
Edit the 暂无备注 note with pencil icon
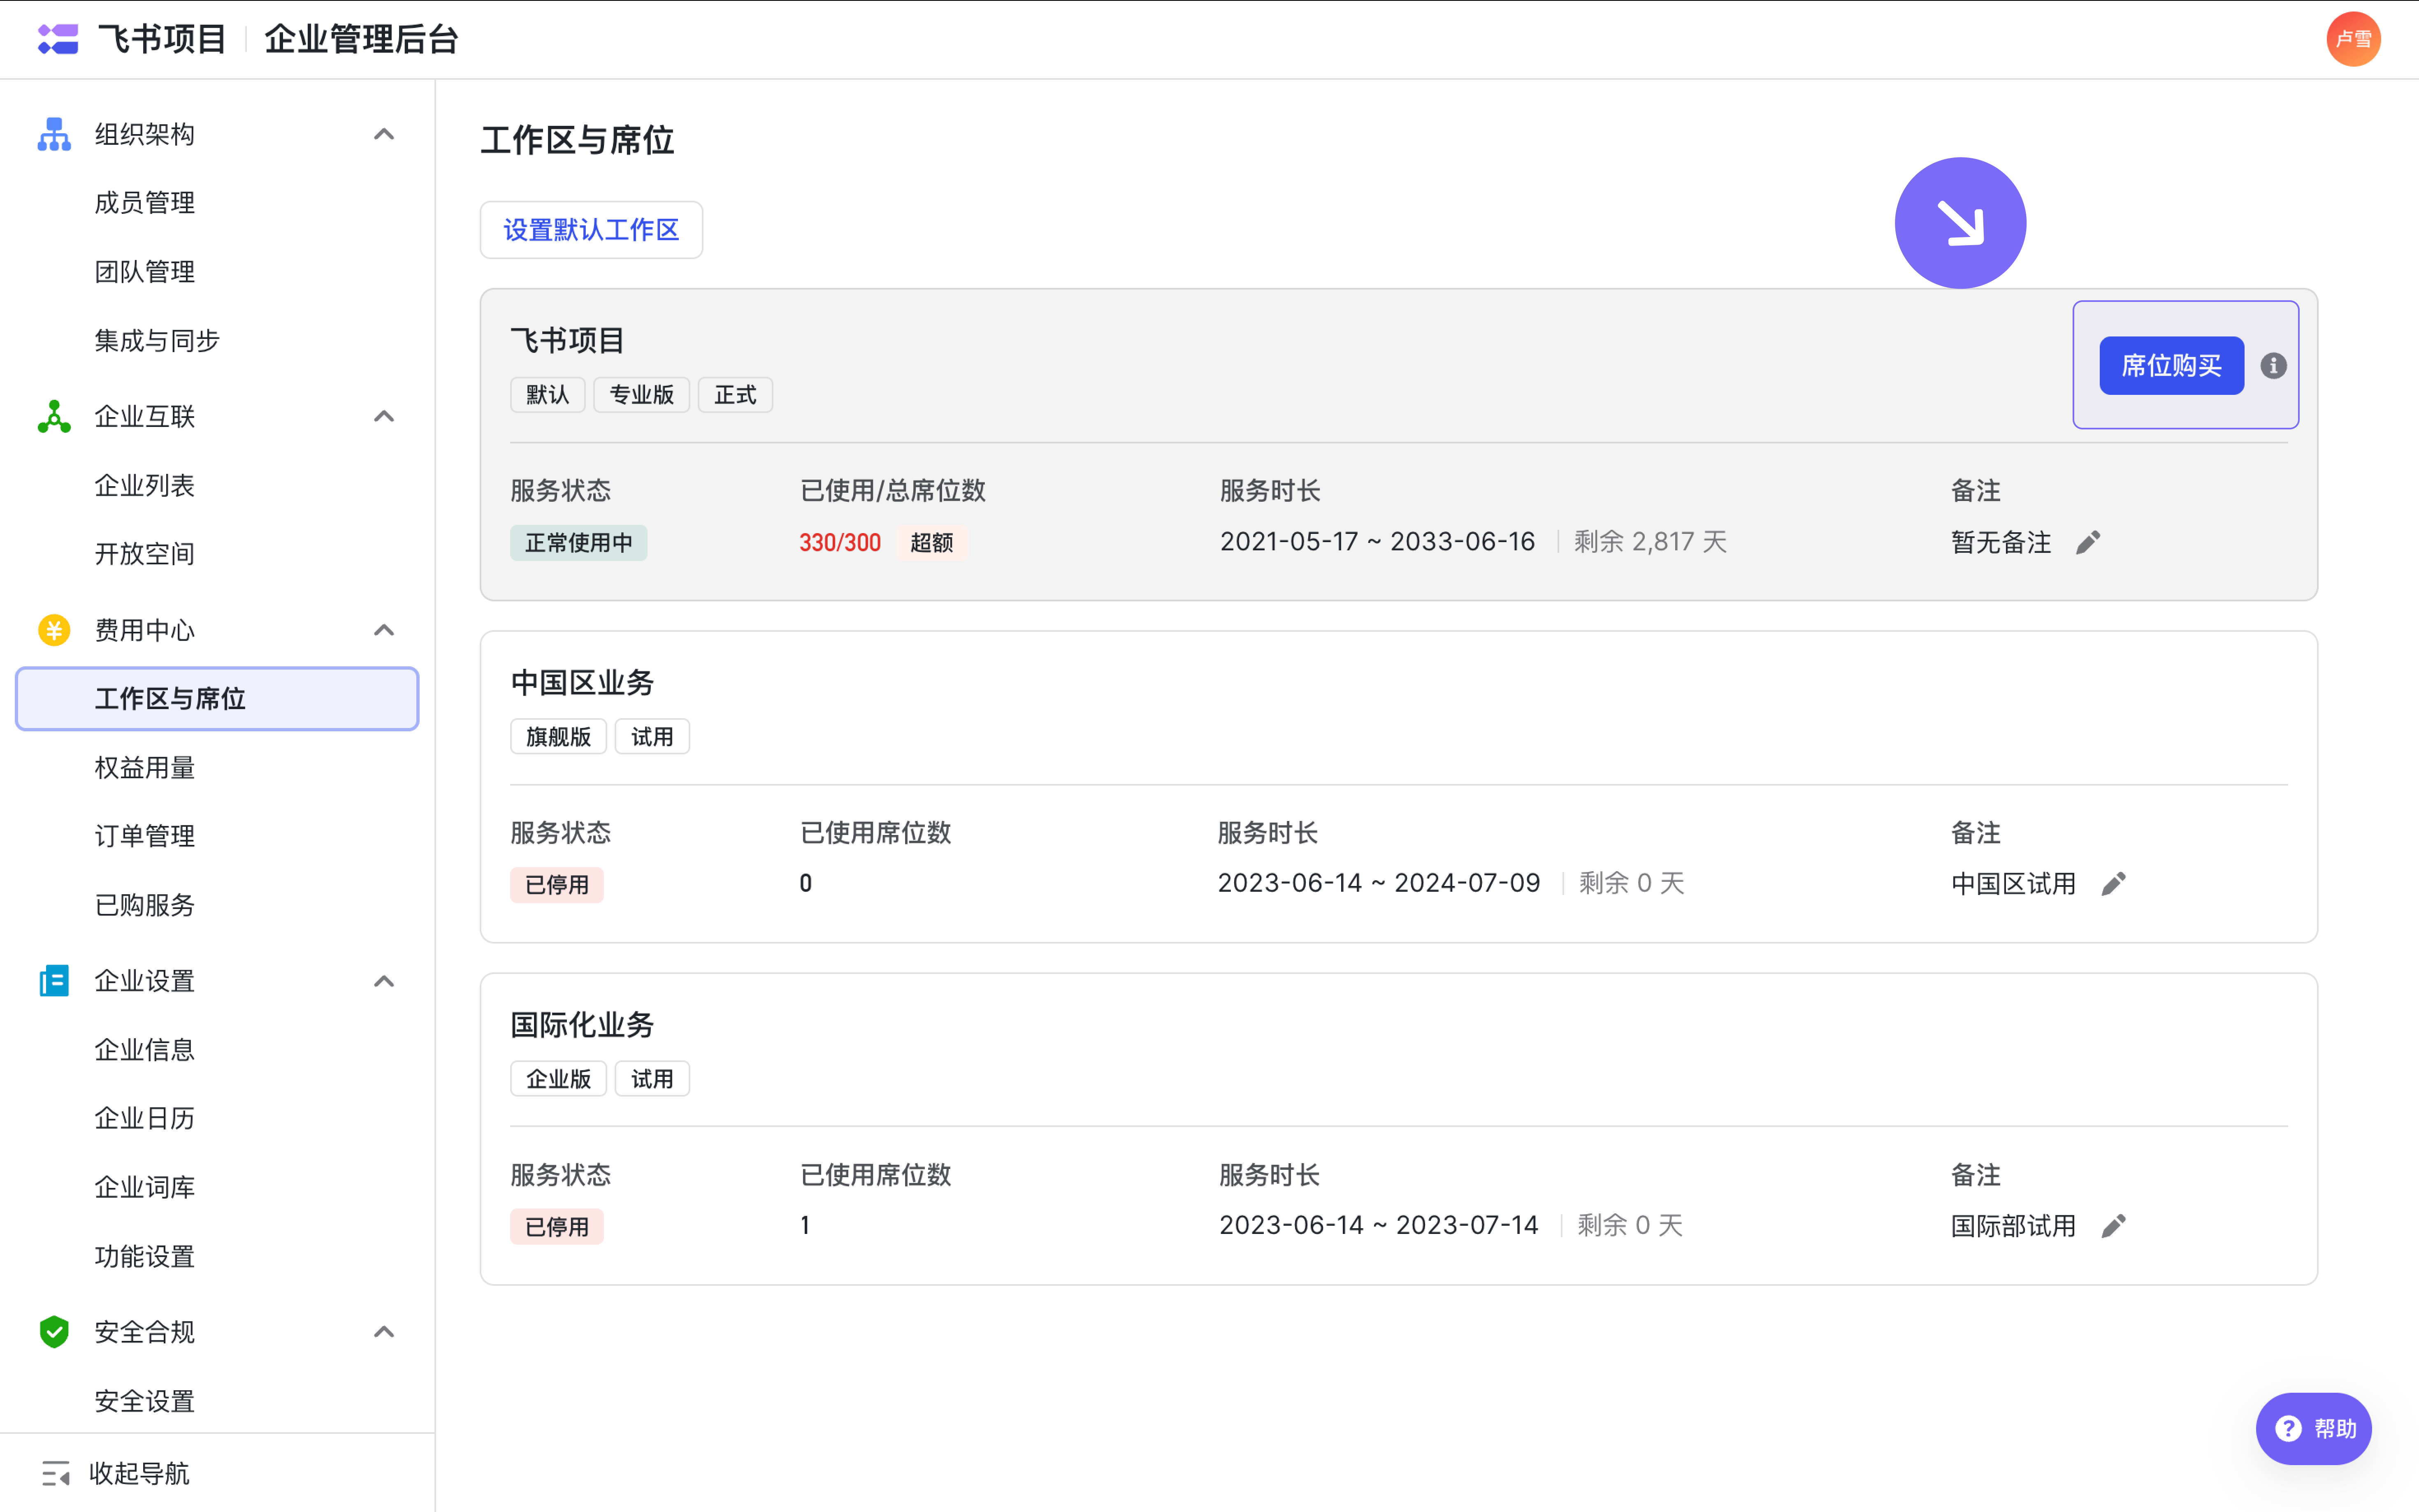tap(2088, 542)
